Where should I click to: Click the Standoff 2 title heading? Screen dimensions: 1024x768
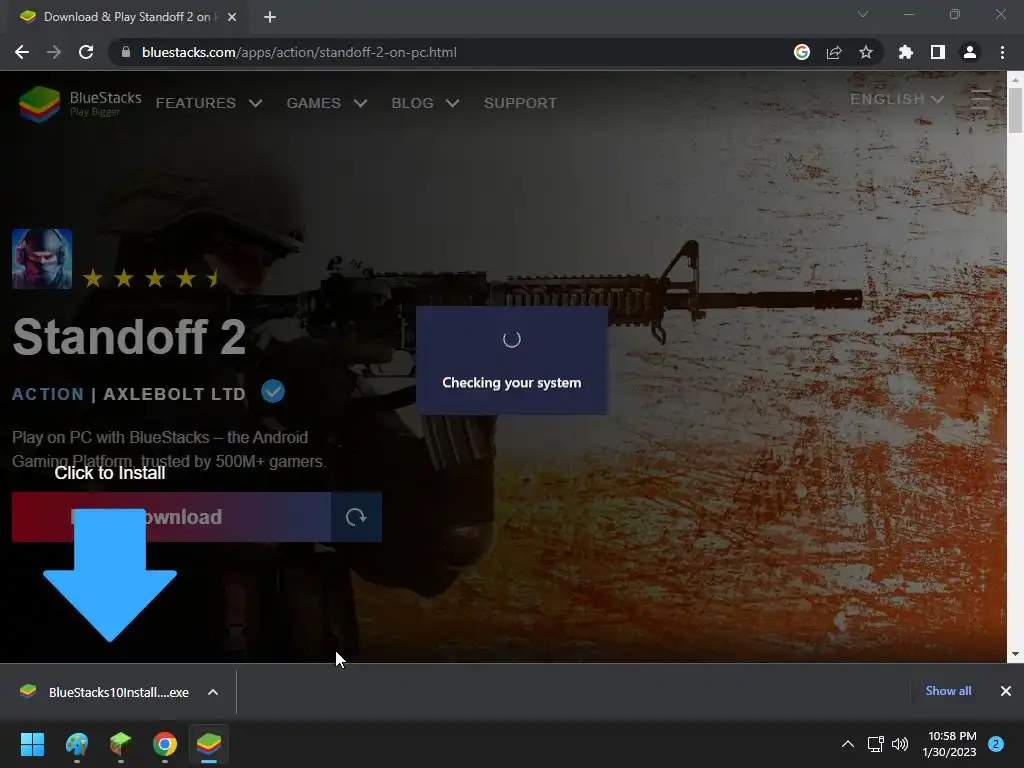coord(129,336)
